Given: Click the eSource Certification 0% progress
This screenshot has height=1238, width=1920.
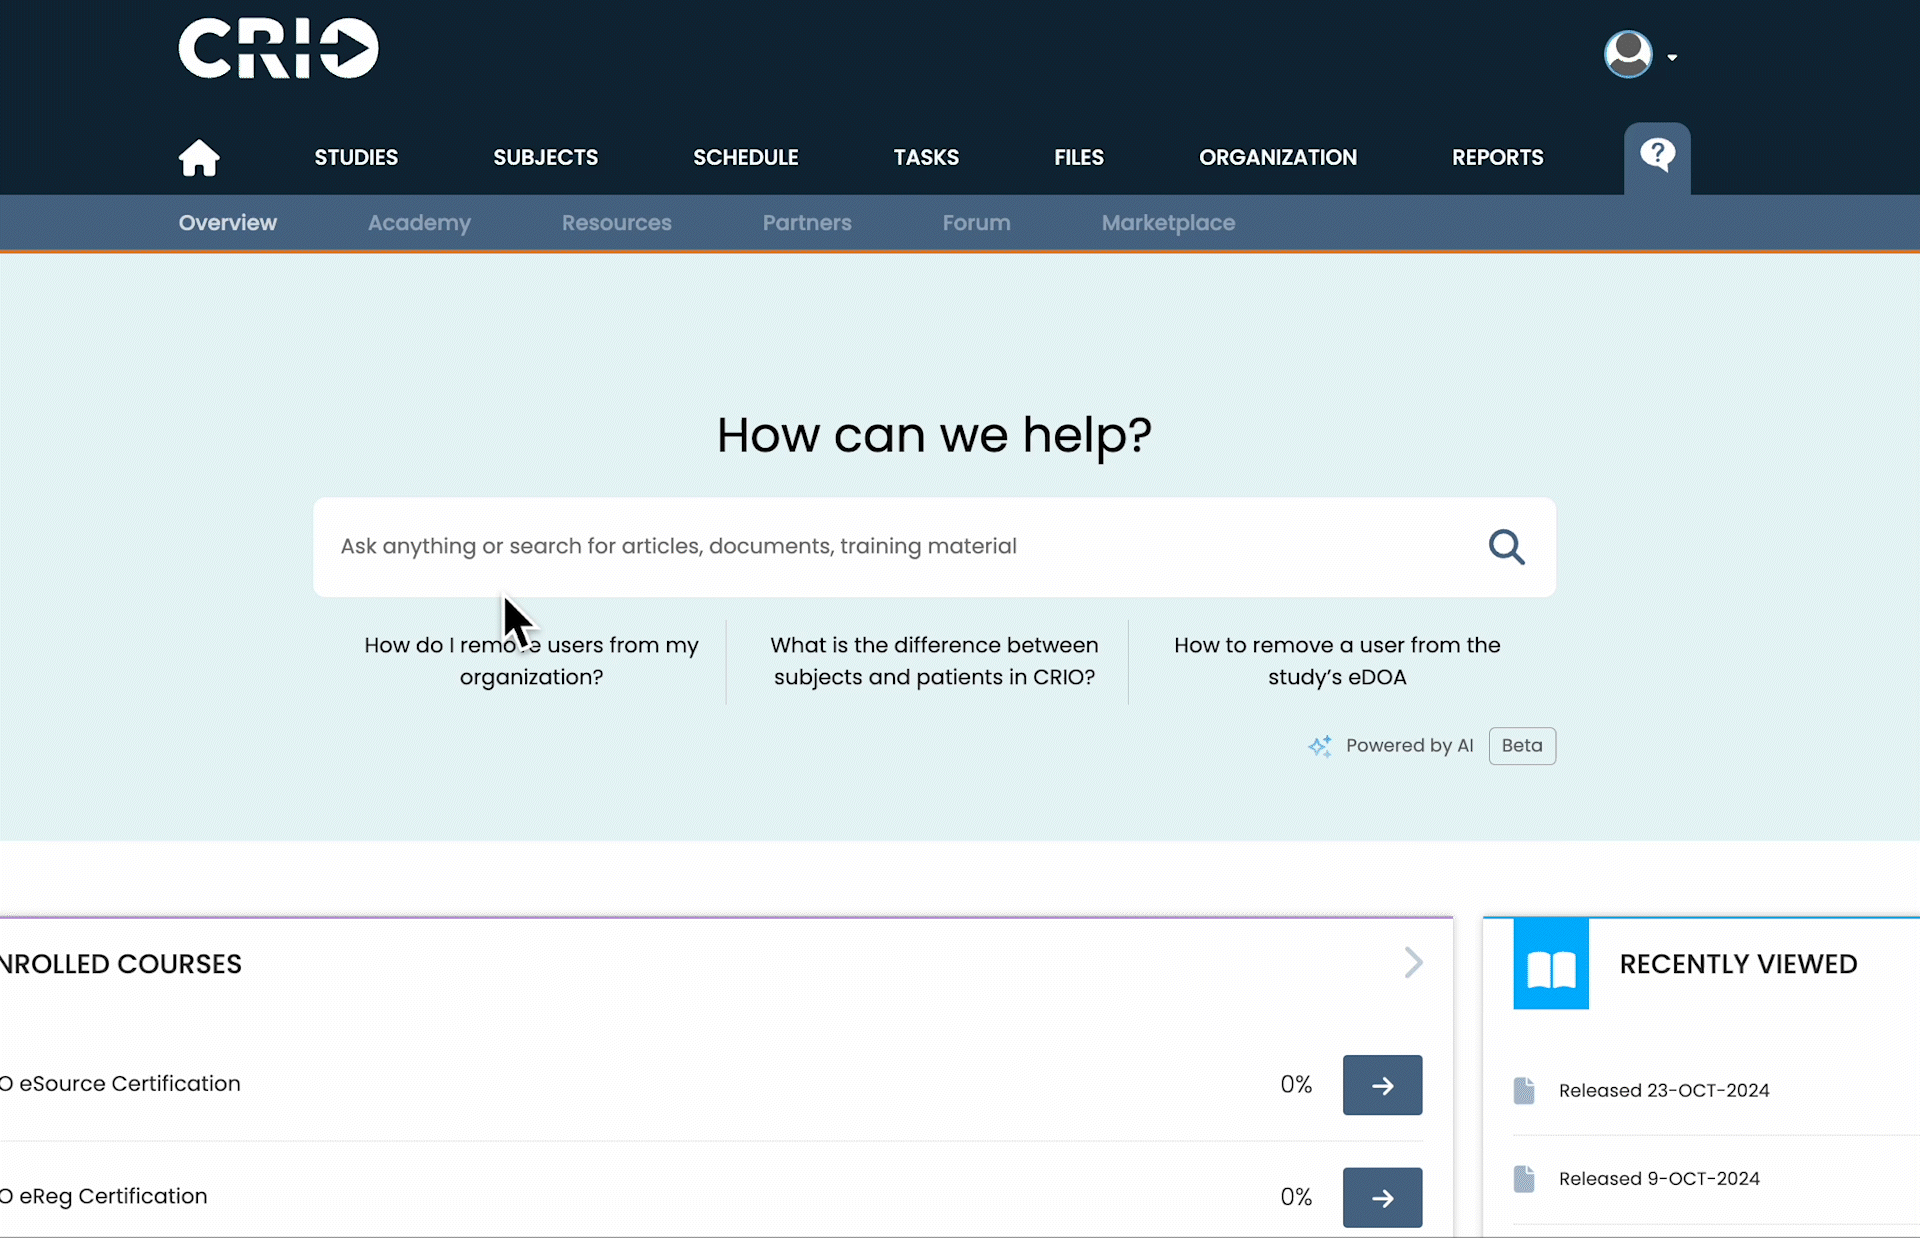Looking at the screenshot, I should coord(1296,1085).
